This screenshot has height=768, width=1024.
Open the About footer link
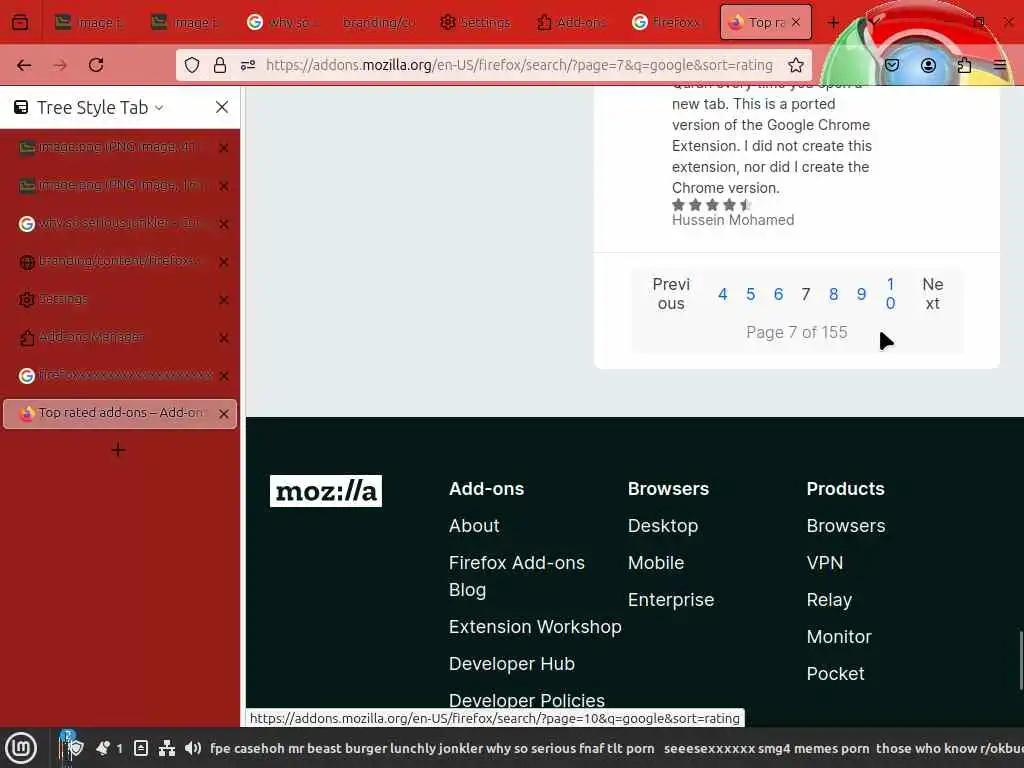(474, 526)
